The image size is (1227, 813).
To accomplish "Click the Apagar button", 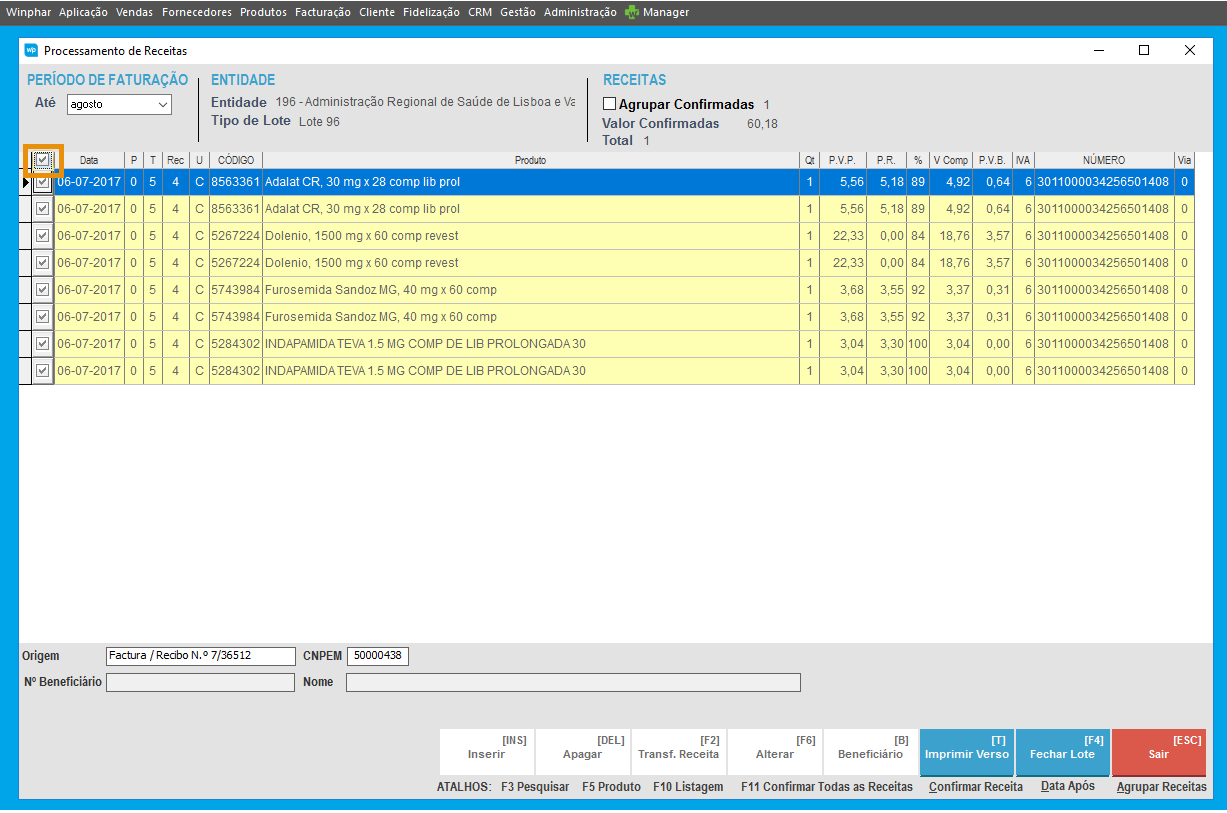I will (x=583, y=752).
